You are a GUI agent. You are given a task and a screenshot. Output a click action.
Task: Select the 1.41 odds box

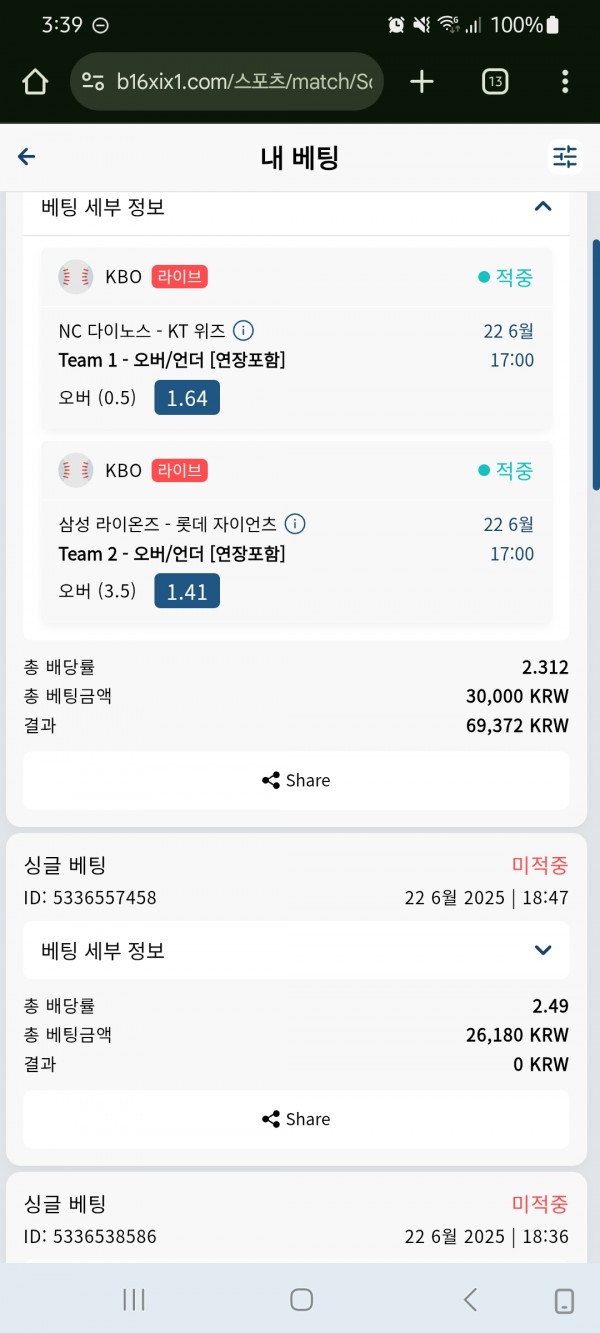pos(187,591)
